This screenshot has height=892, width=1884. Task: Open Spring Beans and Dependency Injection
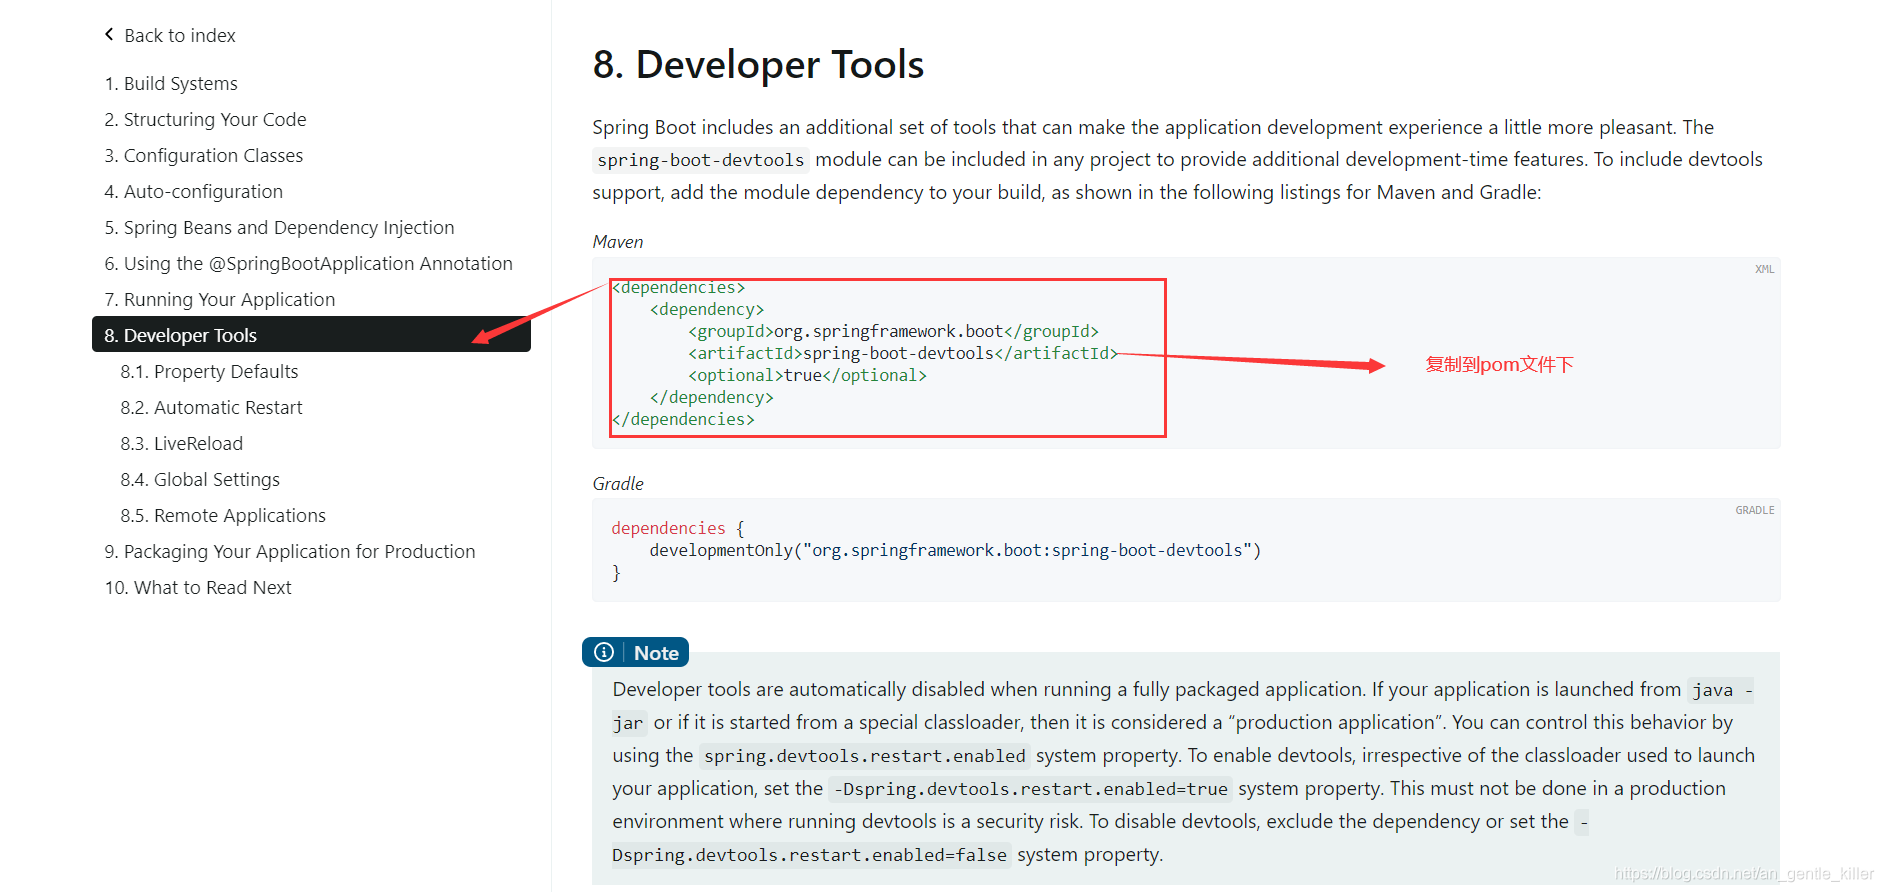pyautogui.click(x=279, y=227)
